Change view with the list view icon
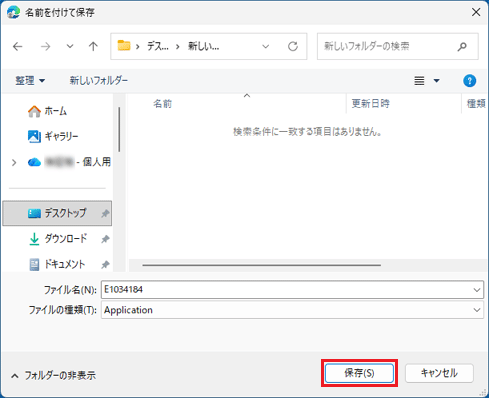The height and width of the screenshot is (398, 489). click(x=419, y=81)
